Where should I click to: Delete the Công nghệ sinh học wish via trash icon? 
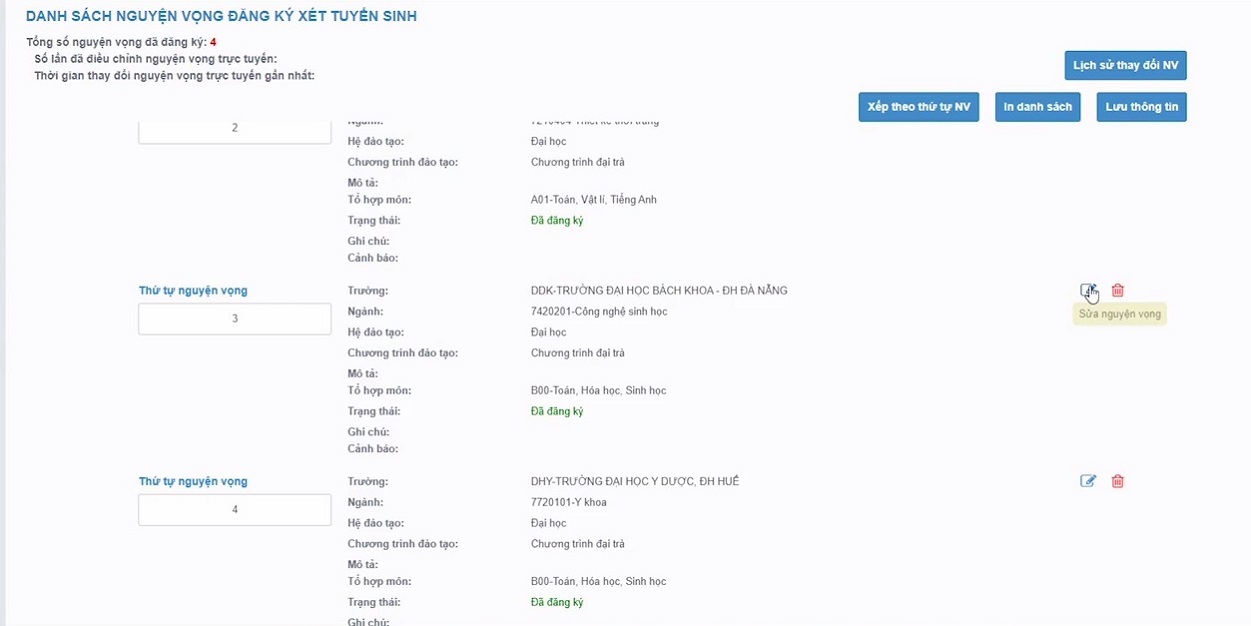[x=1118, y=291]
